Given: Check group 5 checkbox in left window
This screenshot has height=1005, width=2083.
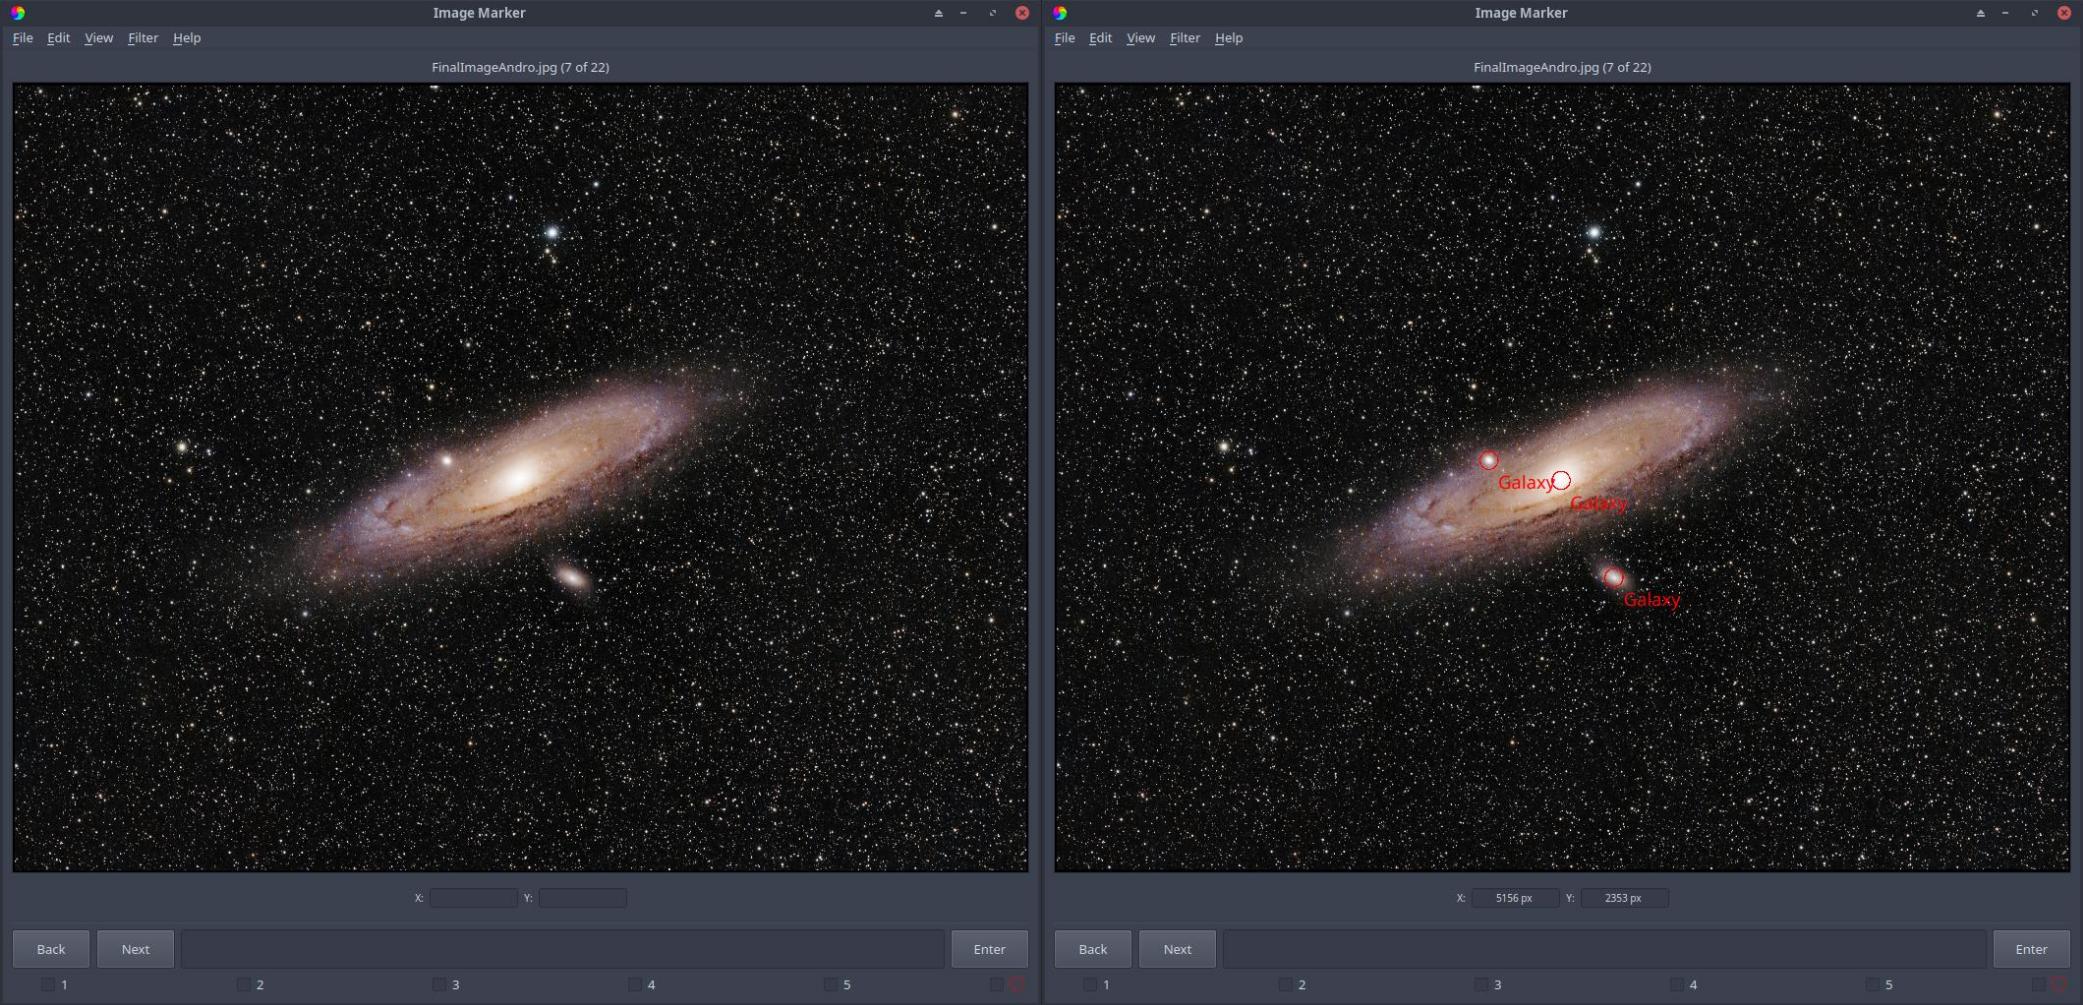Looking at the screenshot, I should point(830,985).
